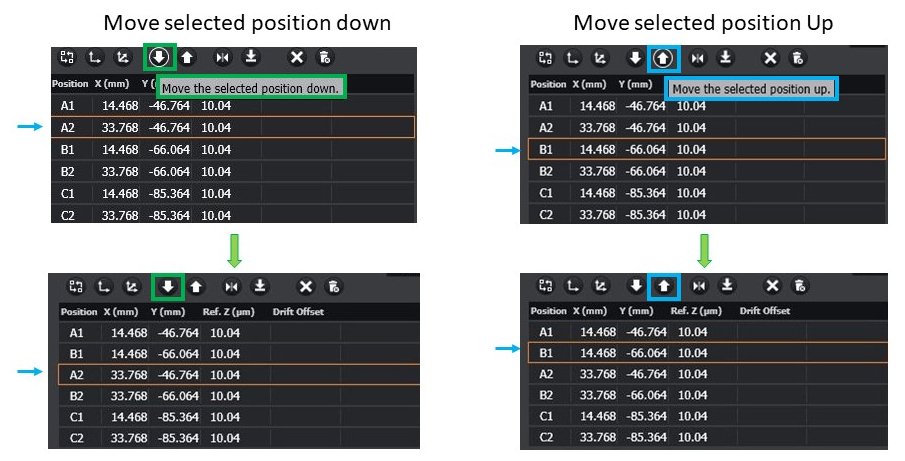Click the X remove icon in the bottom-right toolbar
Image resolution: width=905 pixels, height=461 pixels.
click(x=773, y=287)
